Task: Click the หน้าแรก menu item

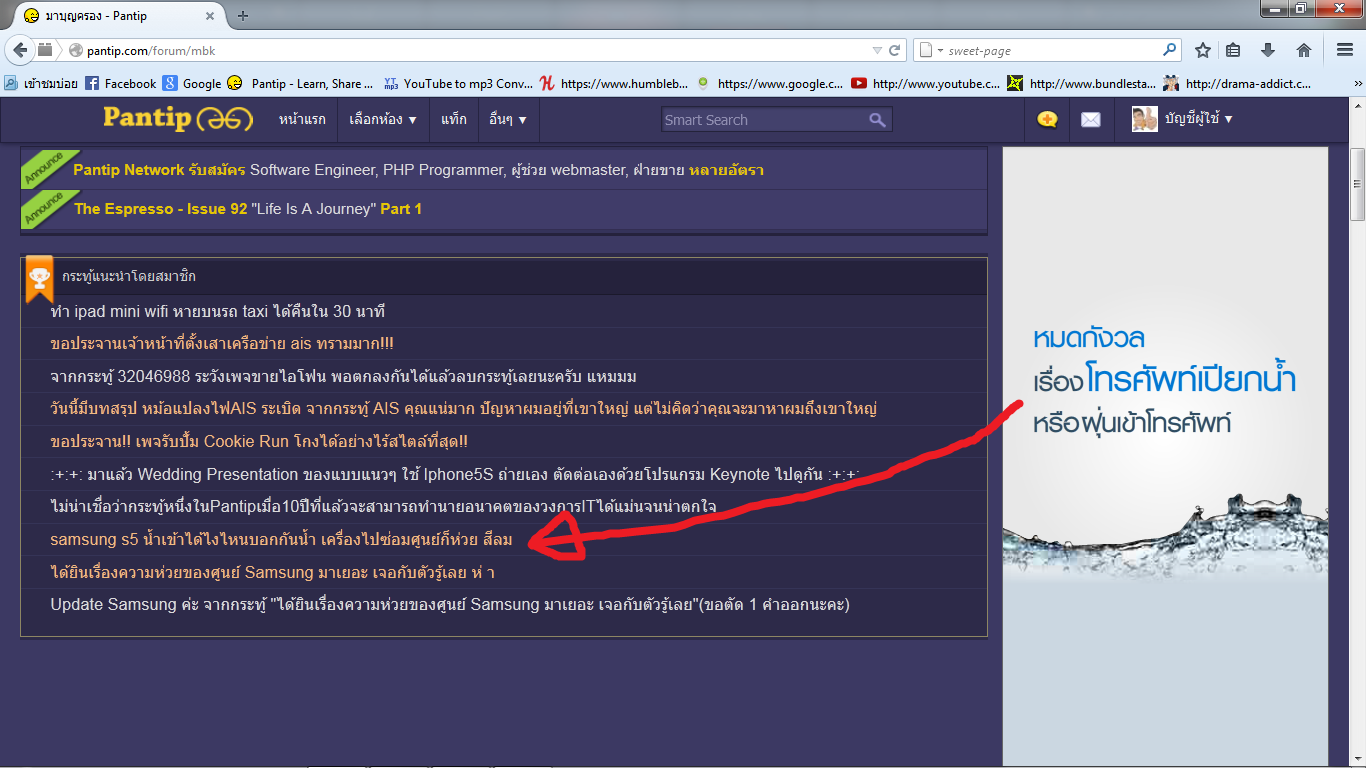Action: pos(302,119)
